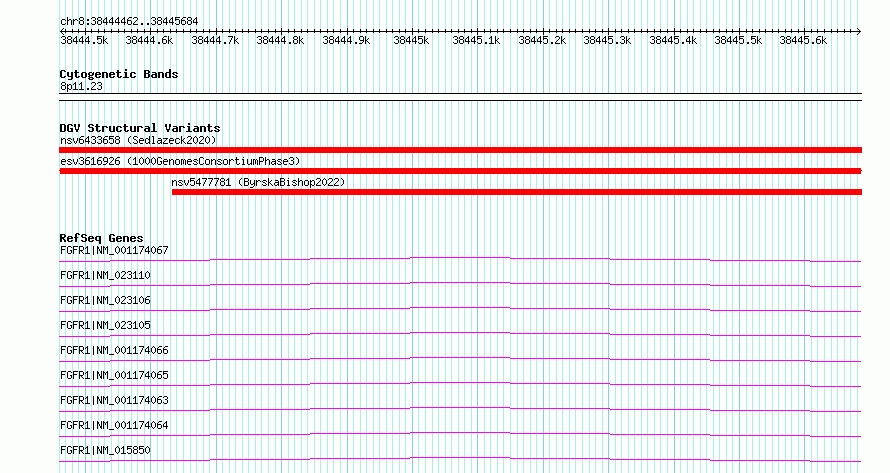Open transcript FGFR1|NM_015850 label
Image resolution: width=890 pixels, height=473 pixels.
point(105,450)
